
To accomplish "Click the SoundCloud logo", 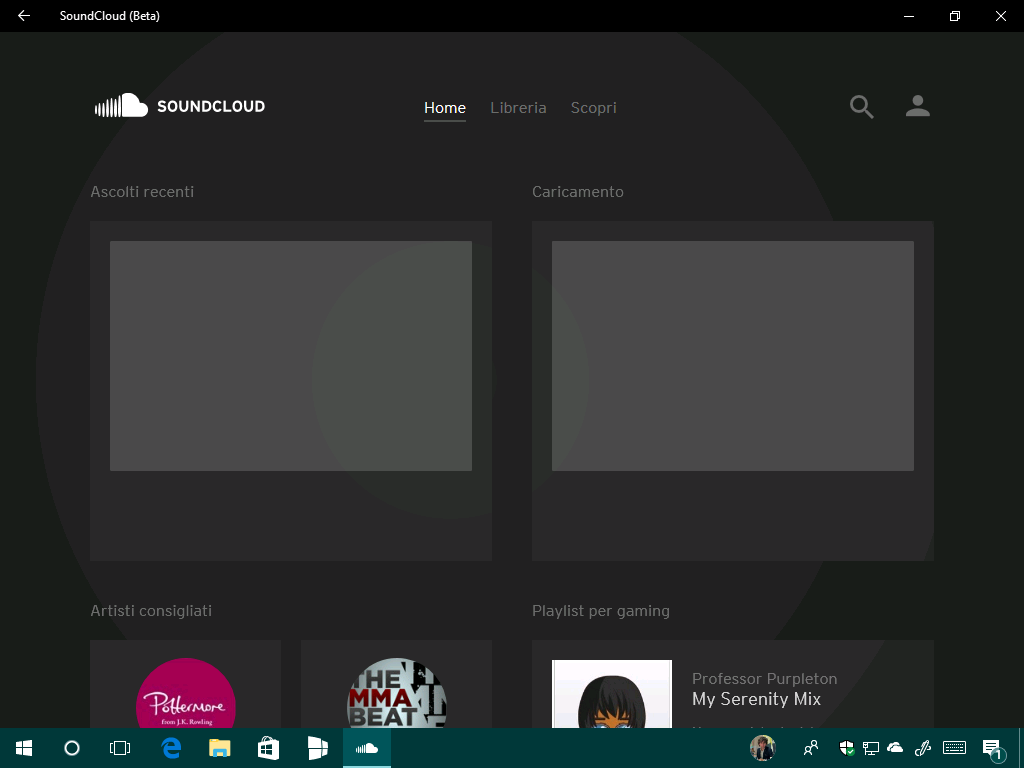I will (180, 106).
